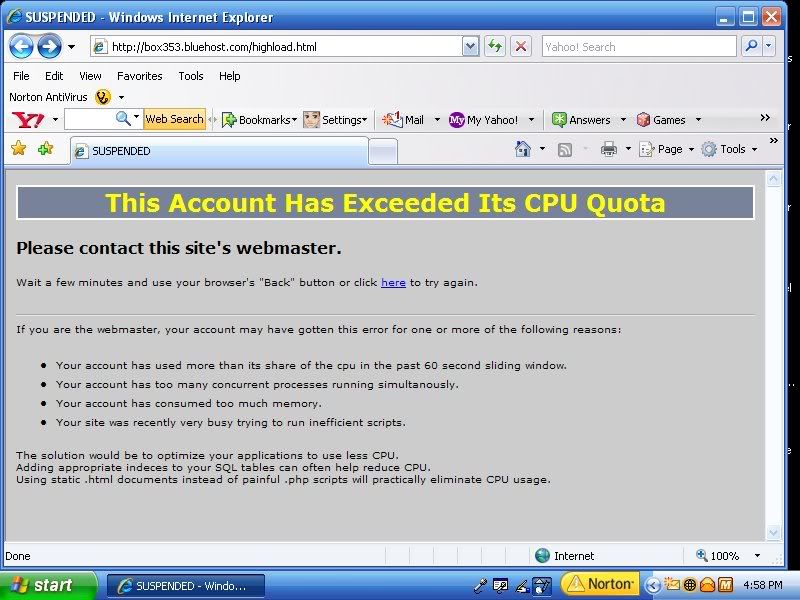Click the Home page icon

(x=522, y=149)
